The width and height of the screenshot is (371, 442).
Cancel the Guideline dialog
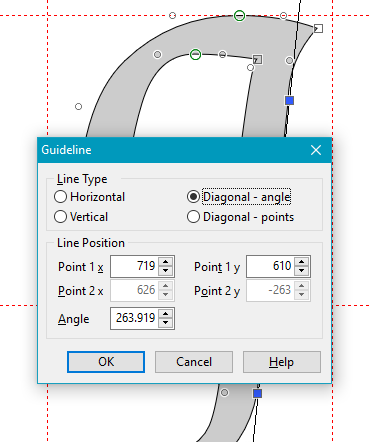[x=194, y=362]
